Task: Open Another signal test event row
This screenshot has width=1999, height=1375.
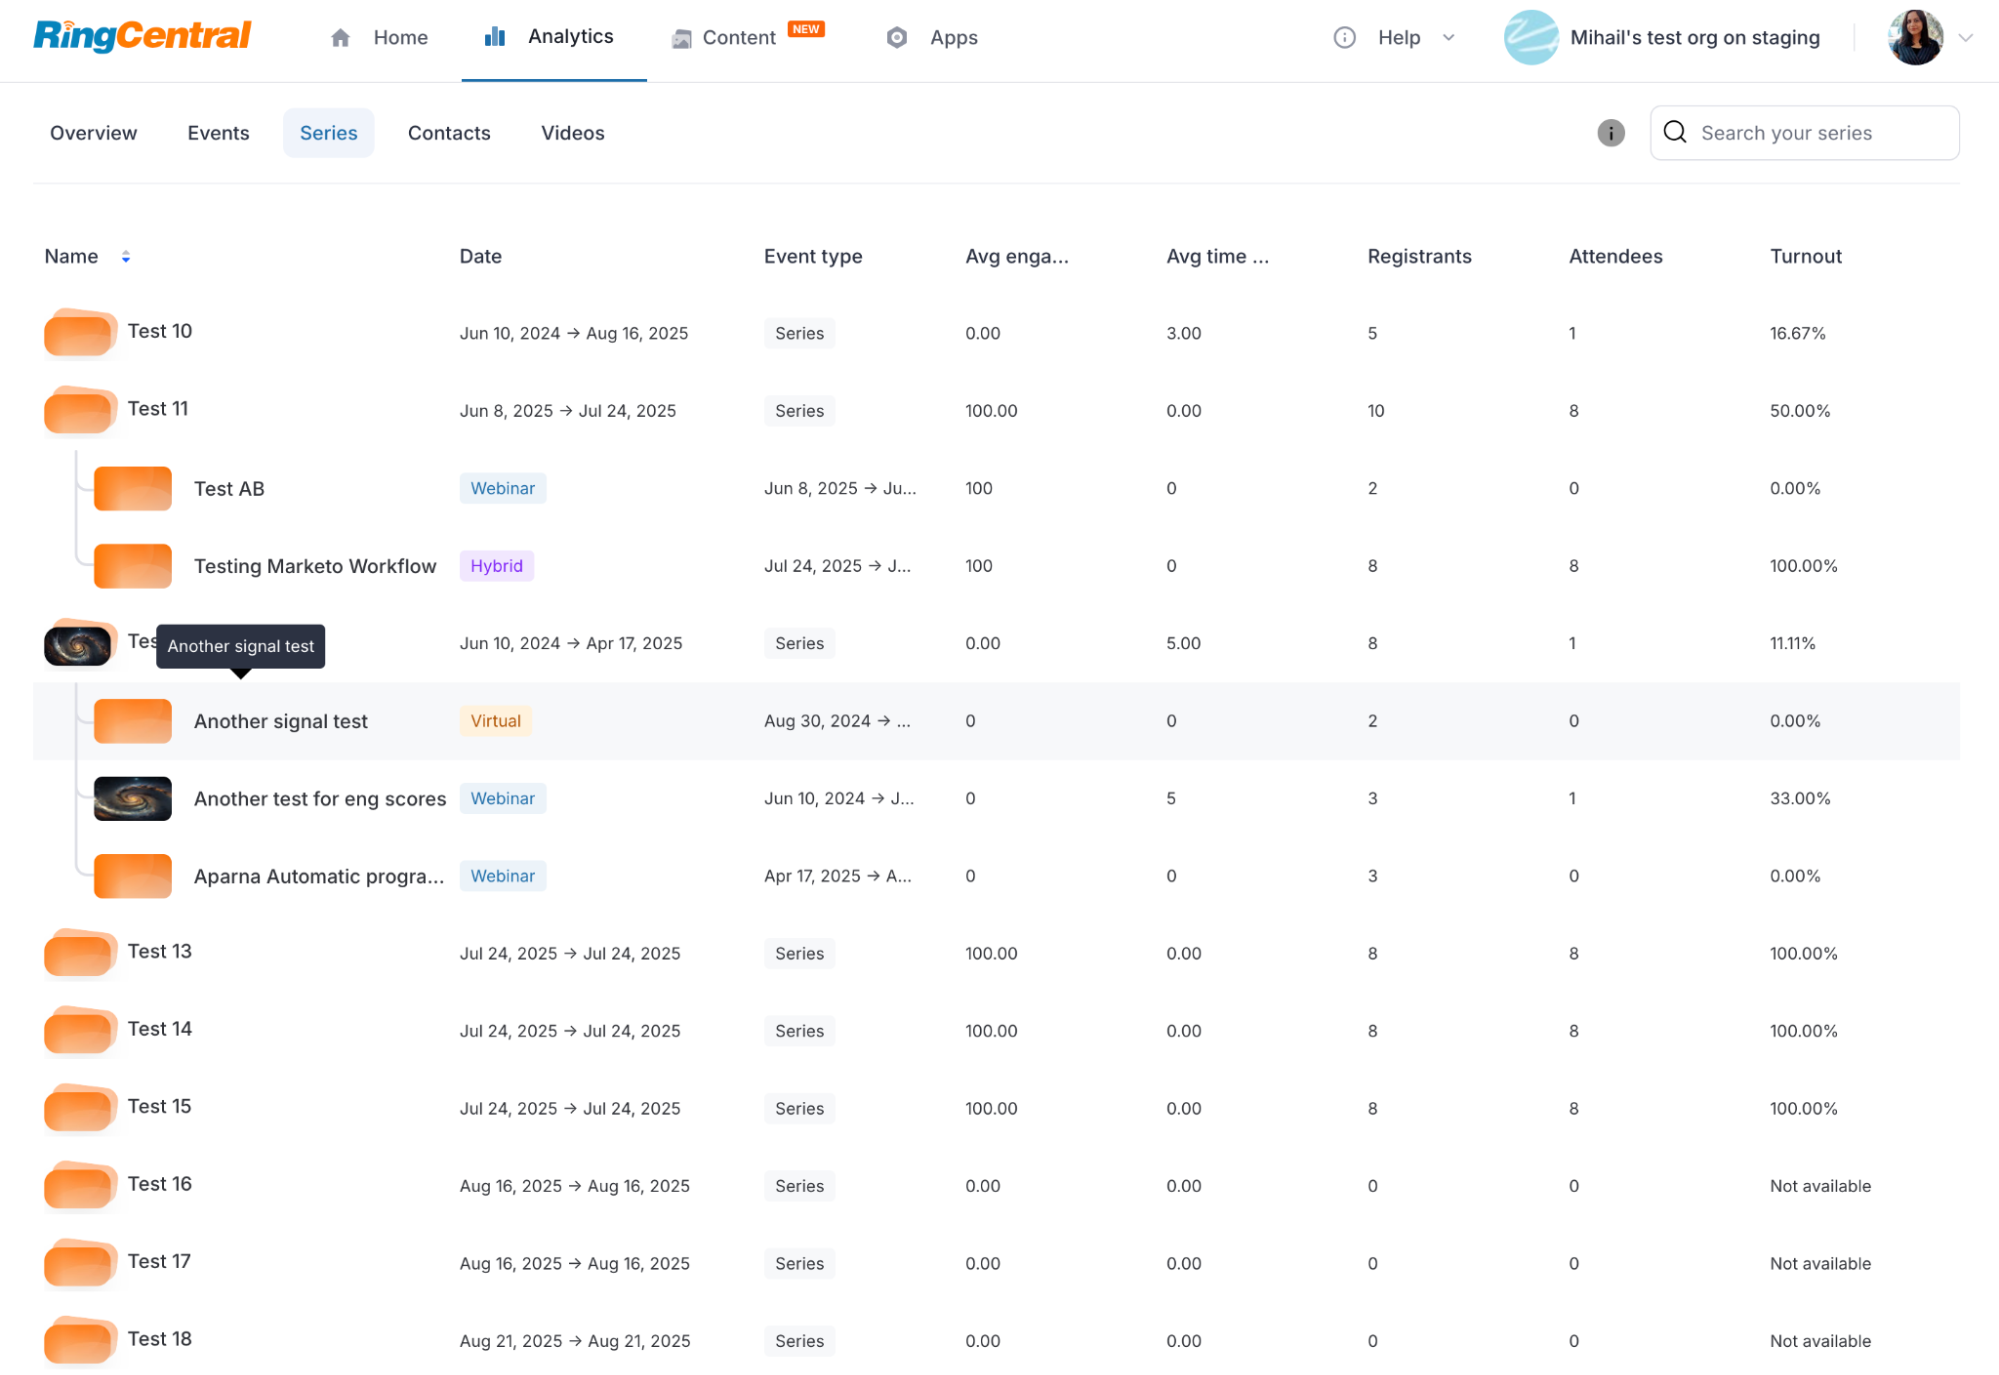Action: point(996,721)
